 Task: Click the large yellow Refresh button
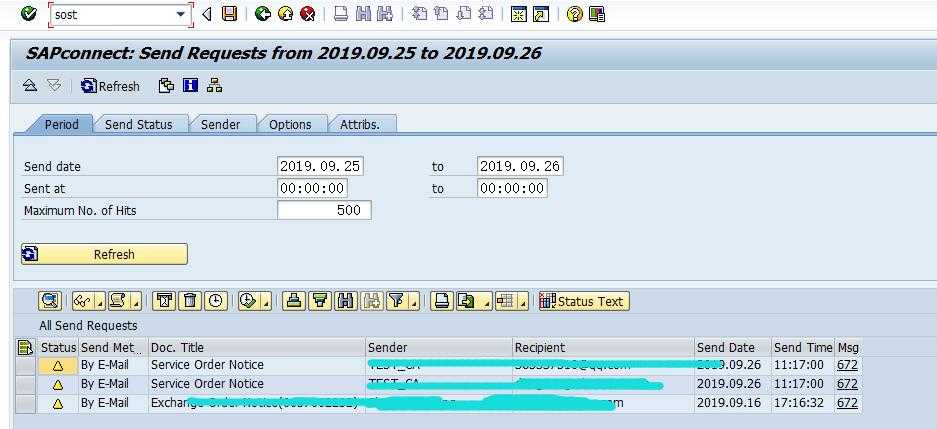pyautogui.click(x=105, y=254)
